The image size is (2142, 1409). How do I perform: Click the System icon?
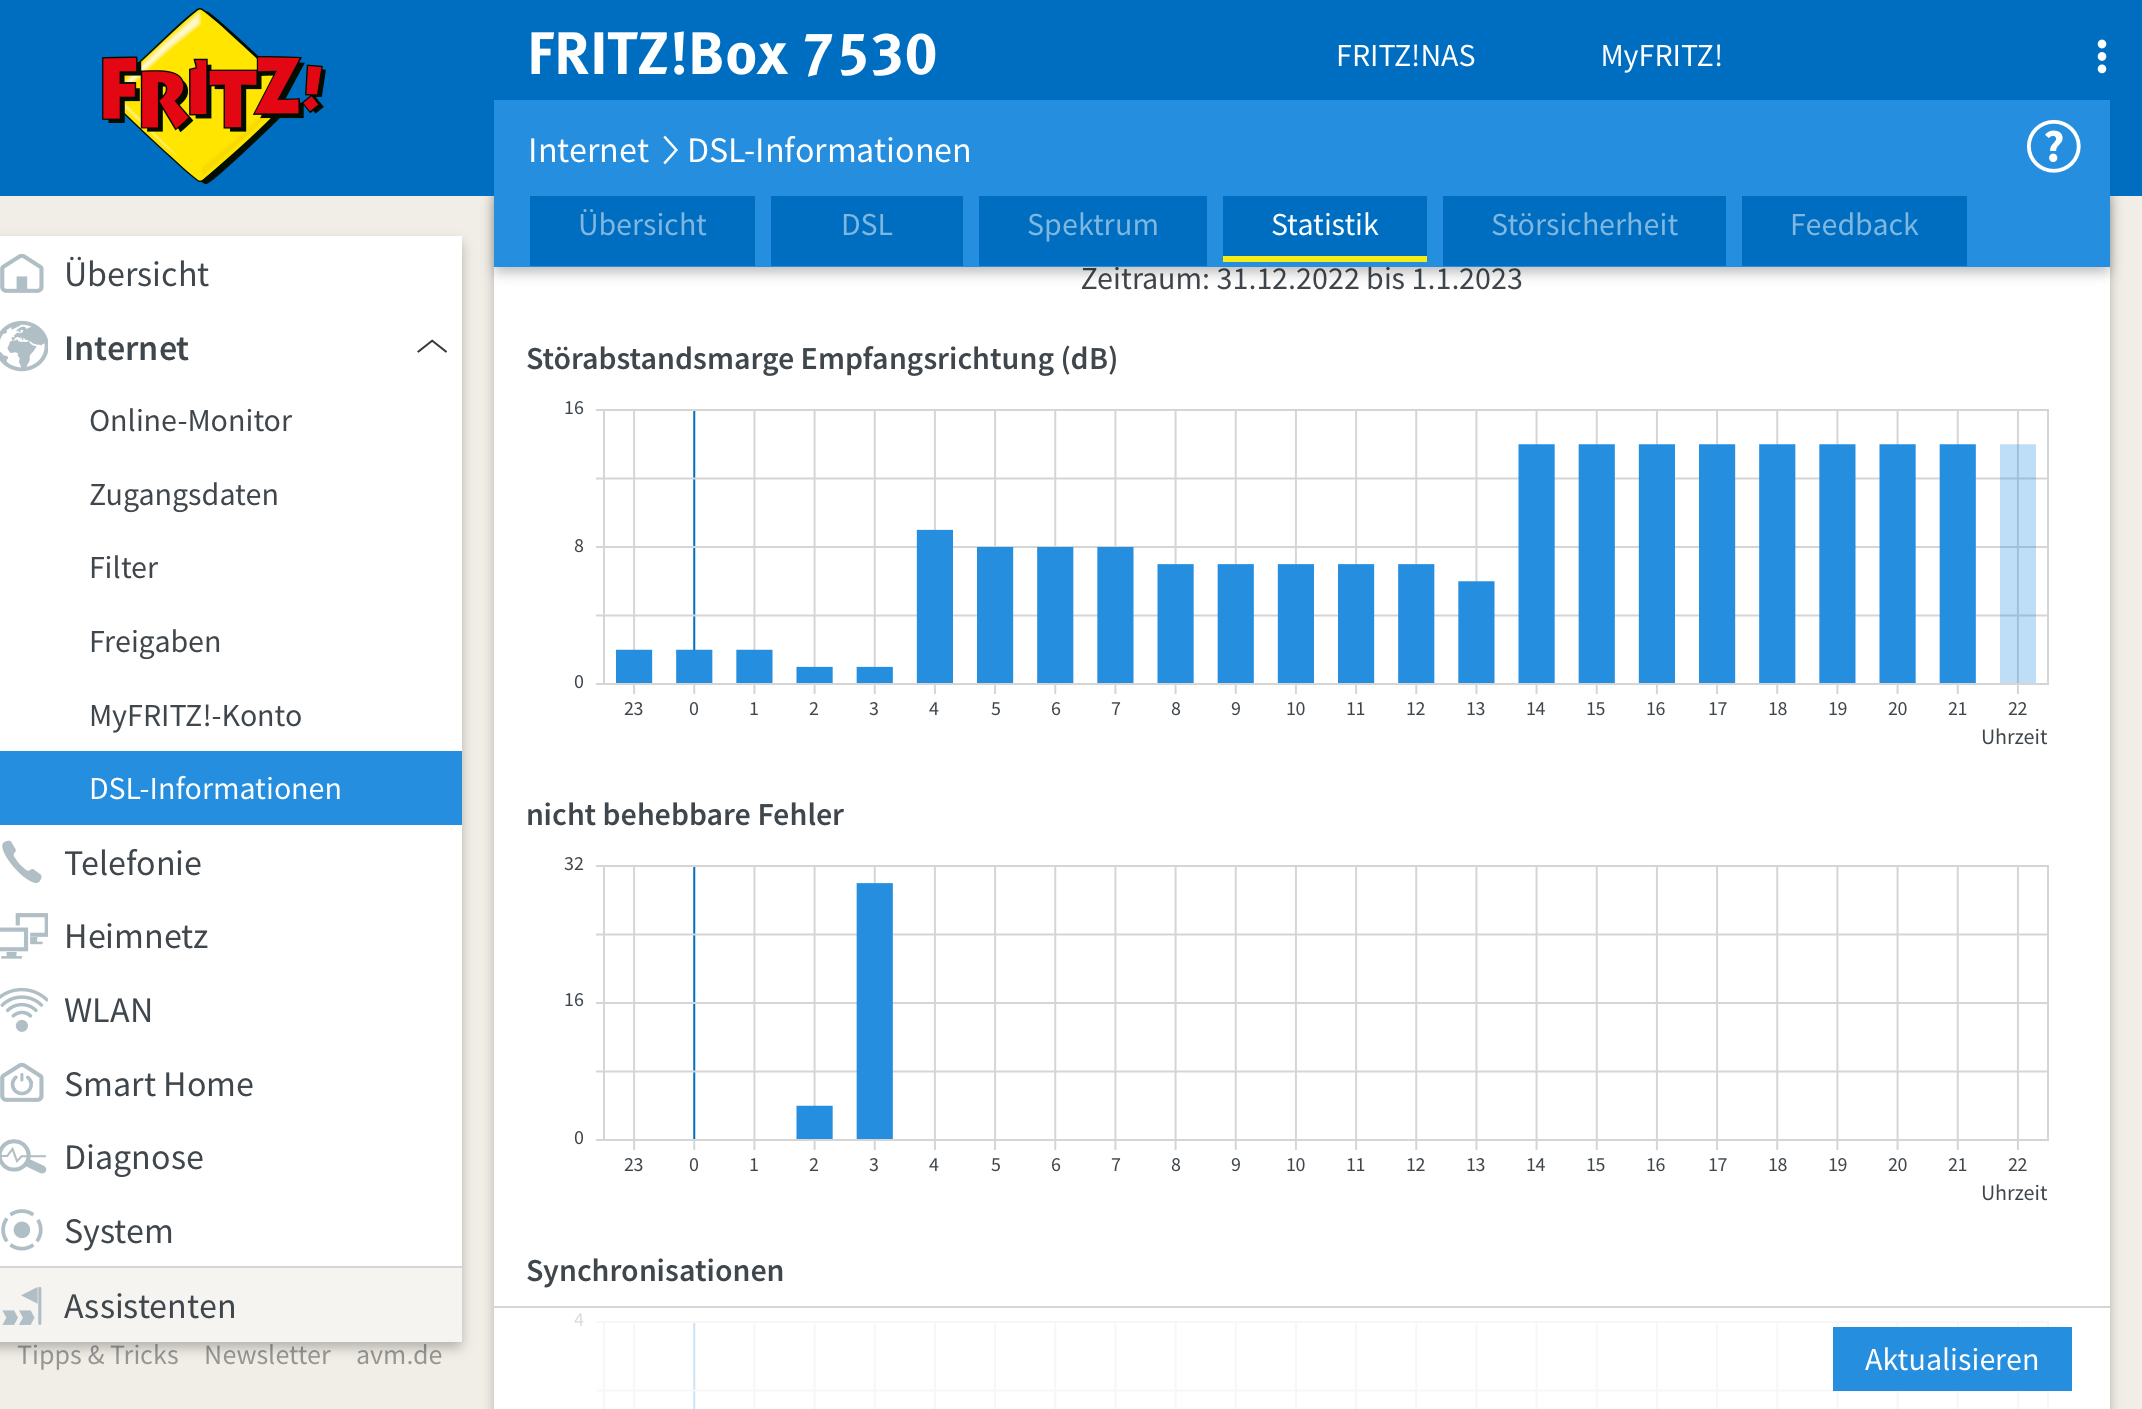[22, 1230]
